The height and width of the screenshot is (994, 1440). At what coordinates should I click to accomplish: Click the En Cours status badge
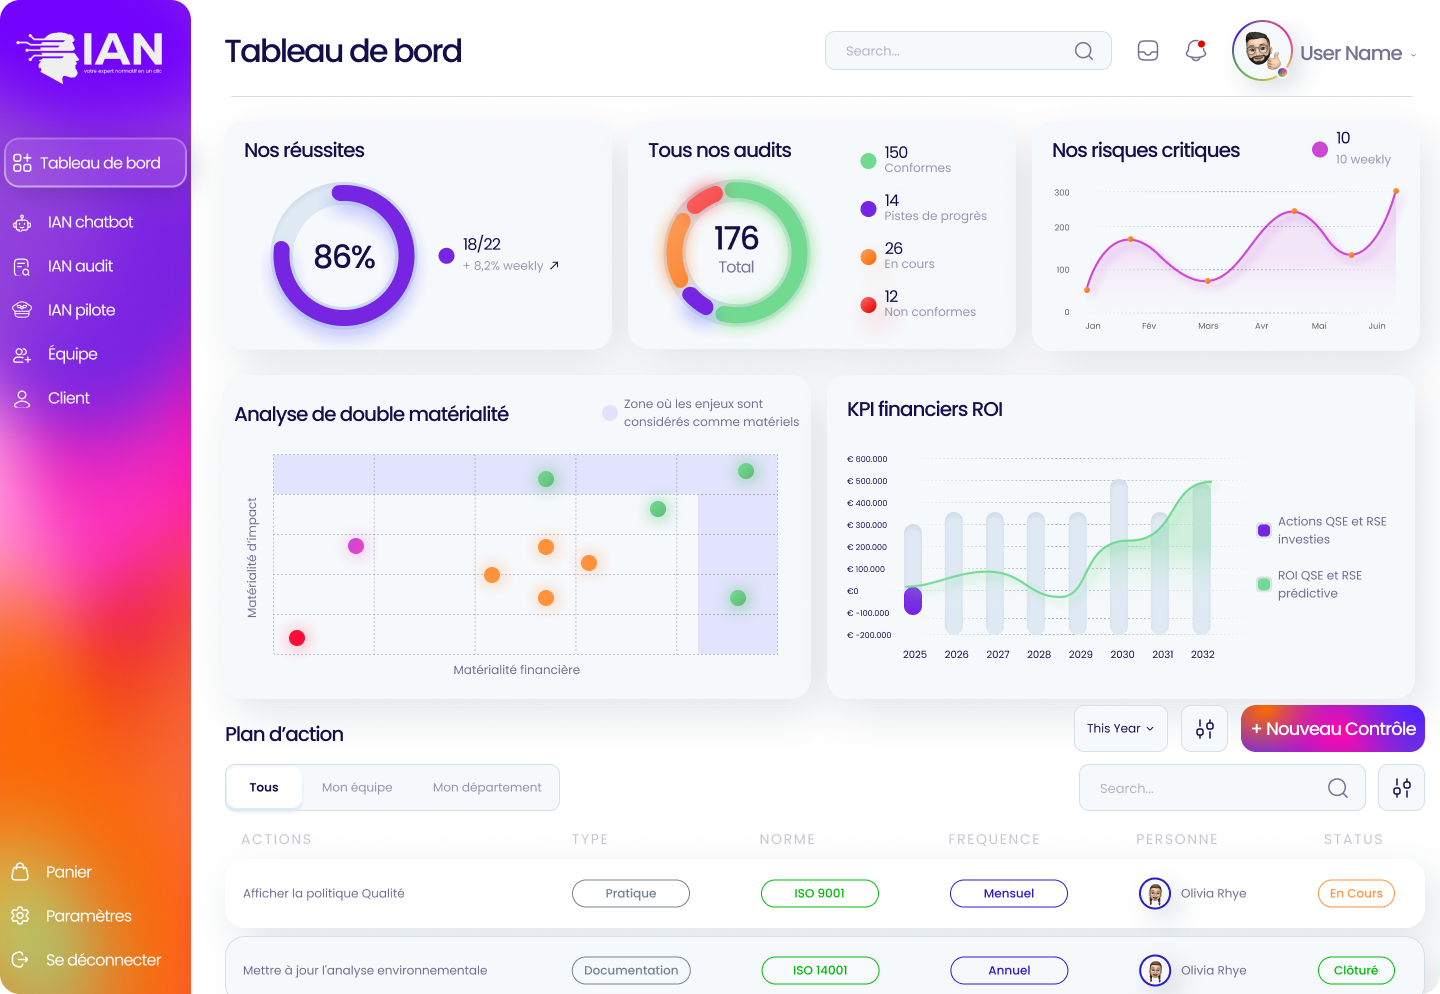click(x=1356, y=893)
